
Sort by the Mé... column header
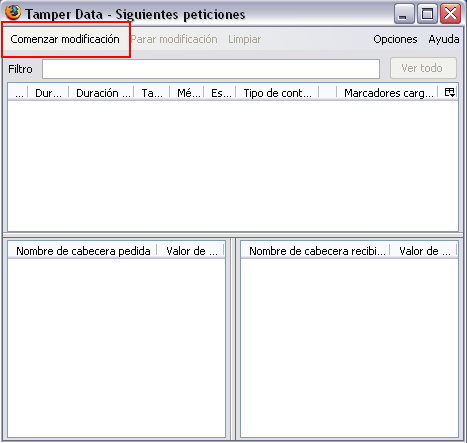pos(187,93)
